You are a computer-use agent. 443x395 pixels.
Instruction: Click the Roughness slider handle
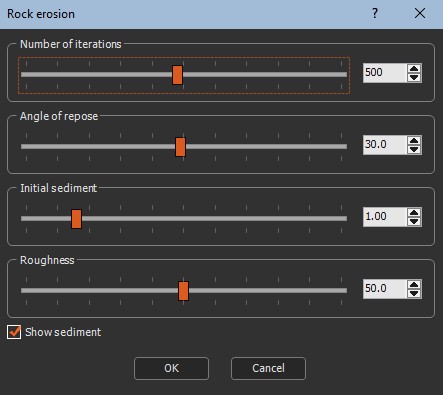pyautogui.click(x=183, y=291)
